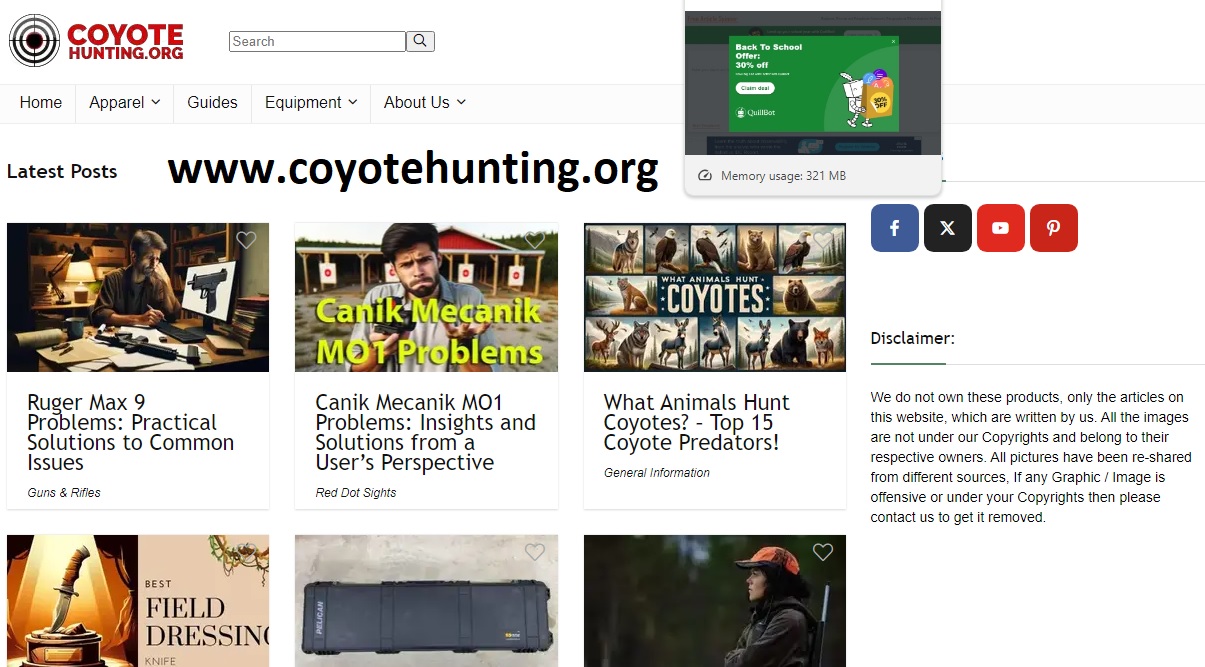Go to the Home menu item
The width and height of the screenshot is (1205, 667).
coord(41,102)
